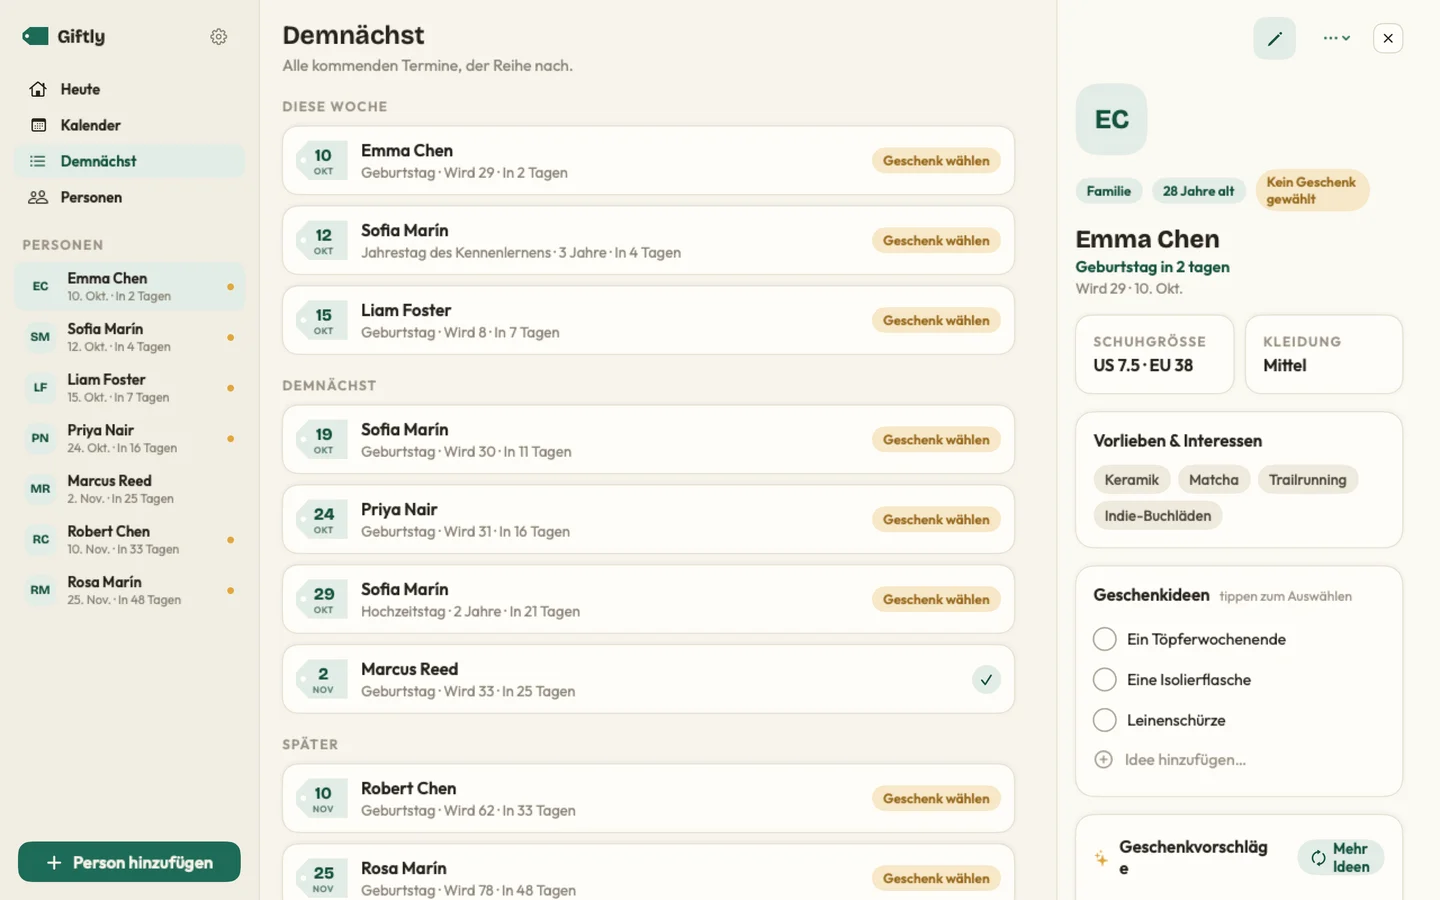
Task: Click the 'Geburtstag in 2 tagen' text
Action: point(1152,267)
